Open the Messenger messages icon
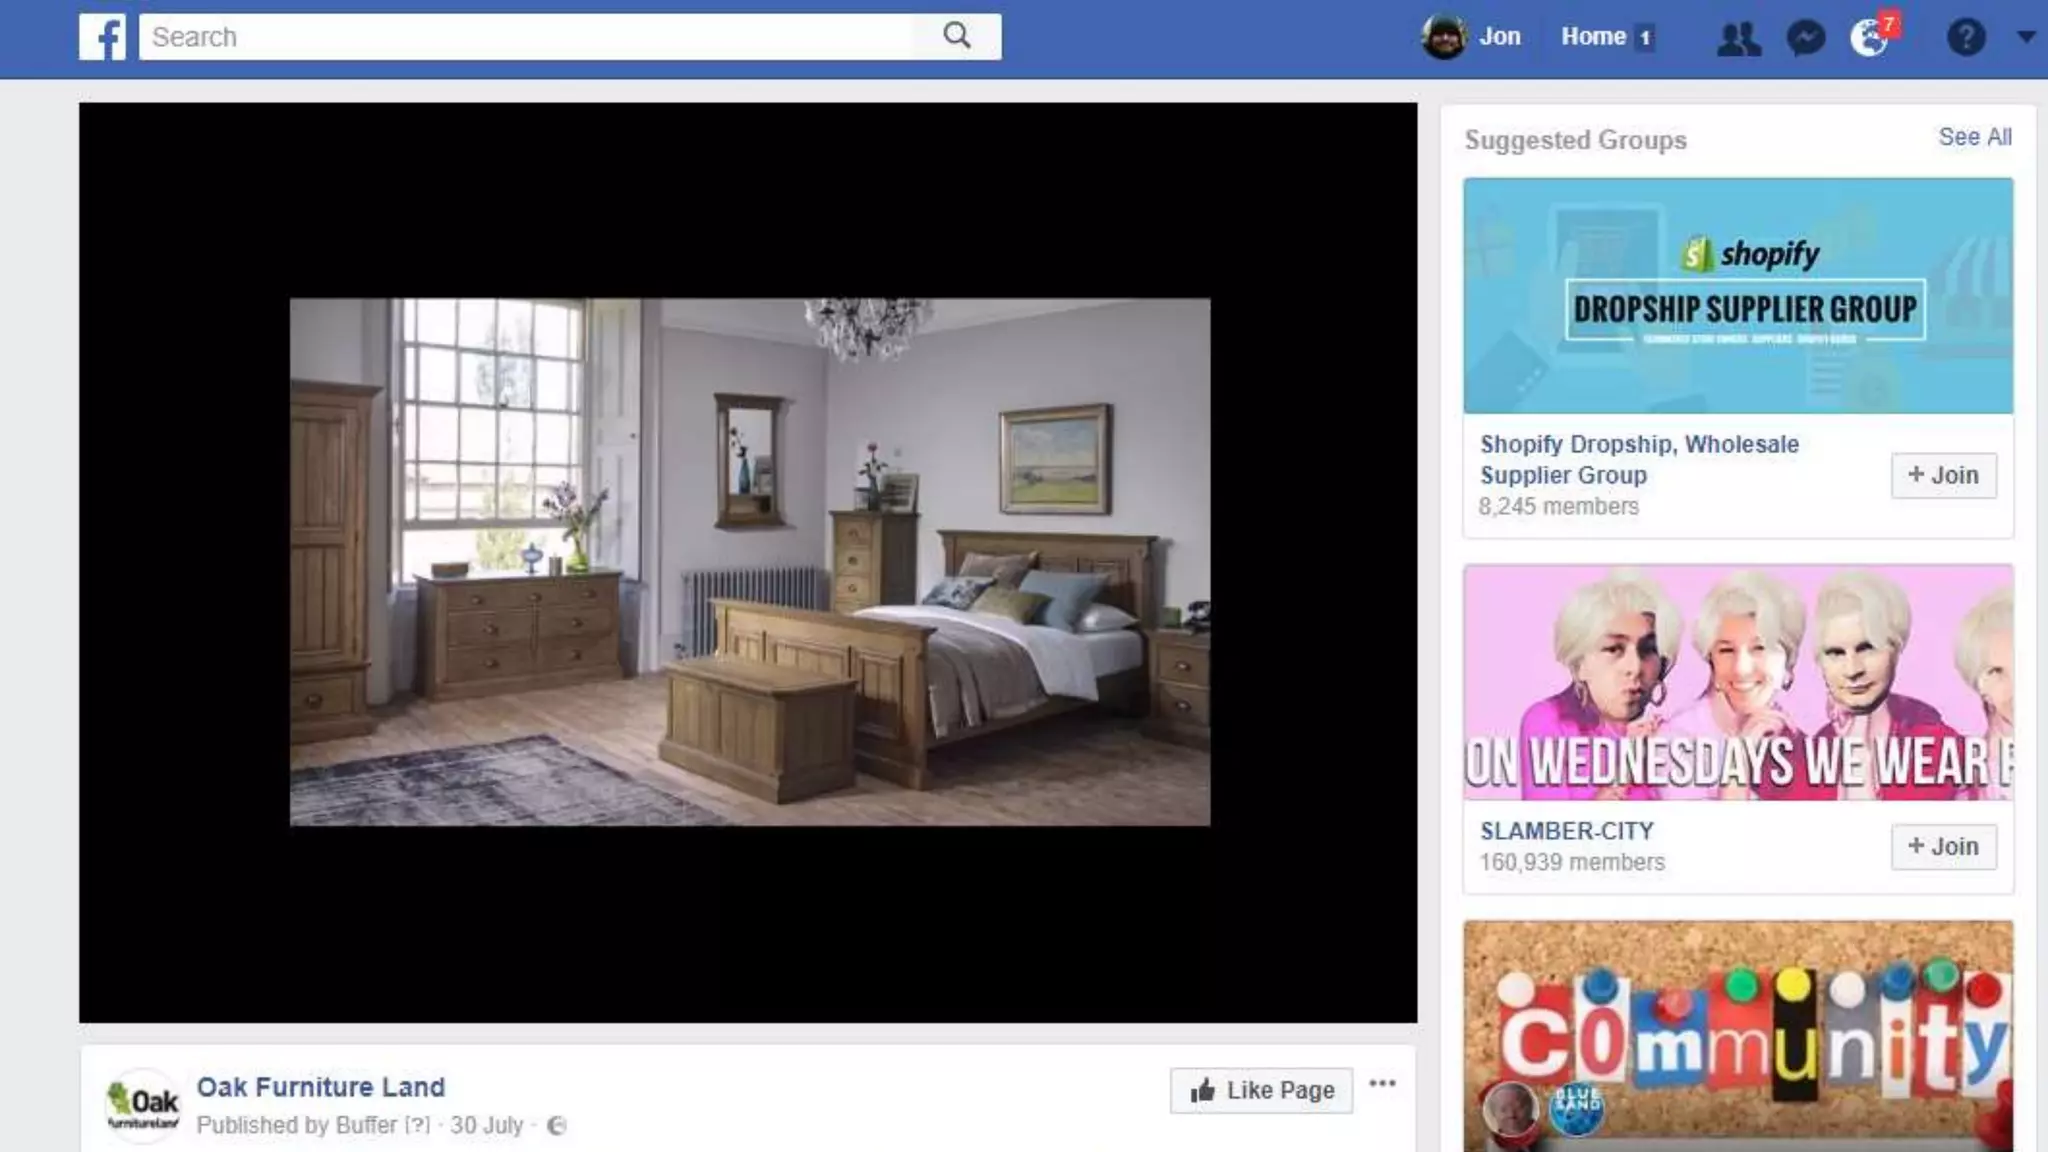The width and height of the screenshot is (2048, 1152). tap(1805, 39)
